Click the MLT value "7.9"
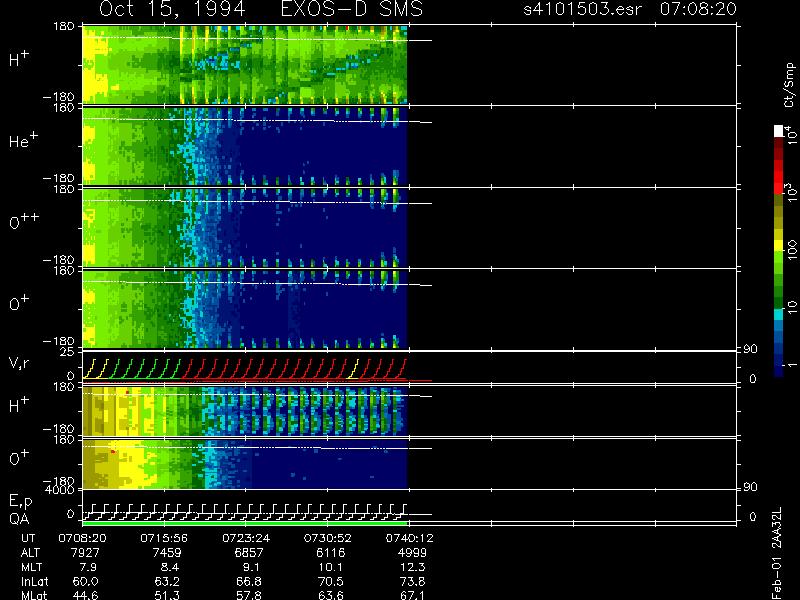The image size is (800, 600). [x=88, y=567]
